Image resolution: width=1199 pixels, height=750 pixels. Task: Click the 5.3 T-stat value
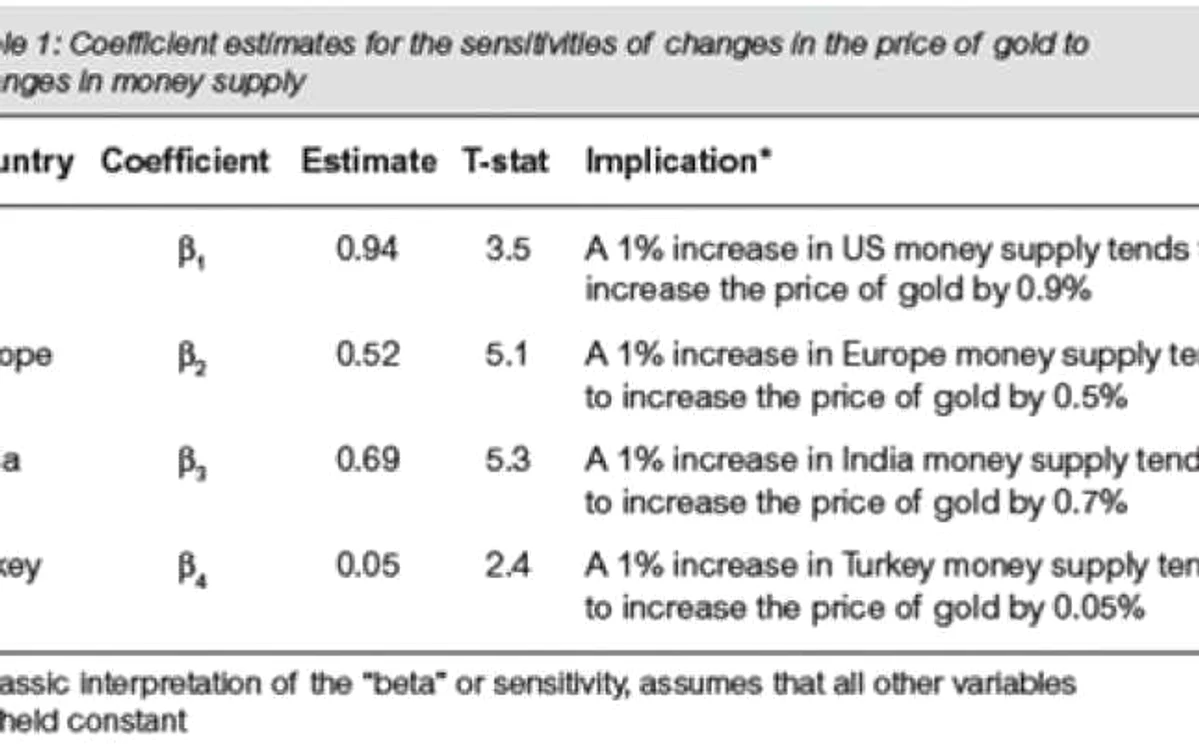tap(508, 459)
